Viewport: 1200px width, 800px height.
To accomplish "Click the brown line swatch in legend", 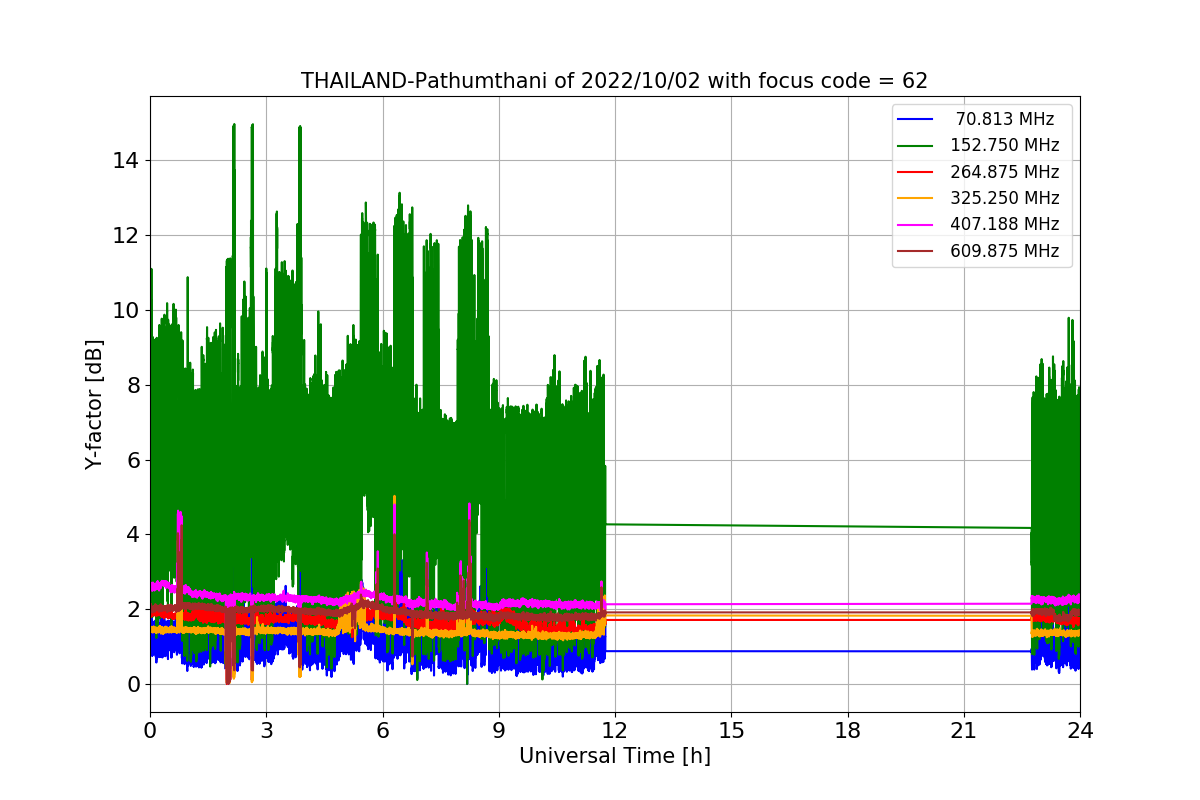I will pos(915,251).
